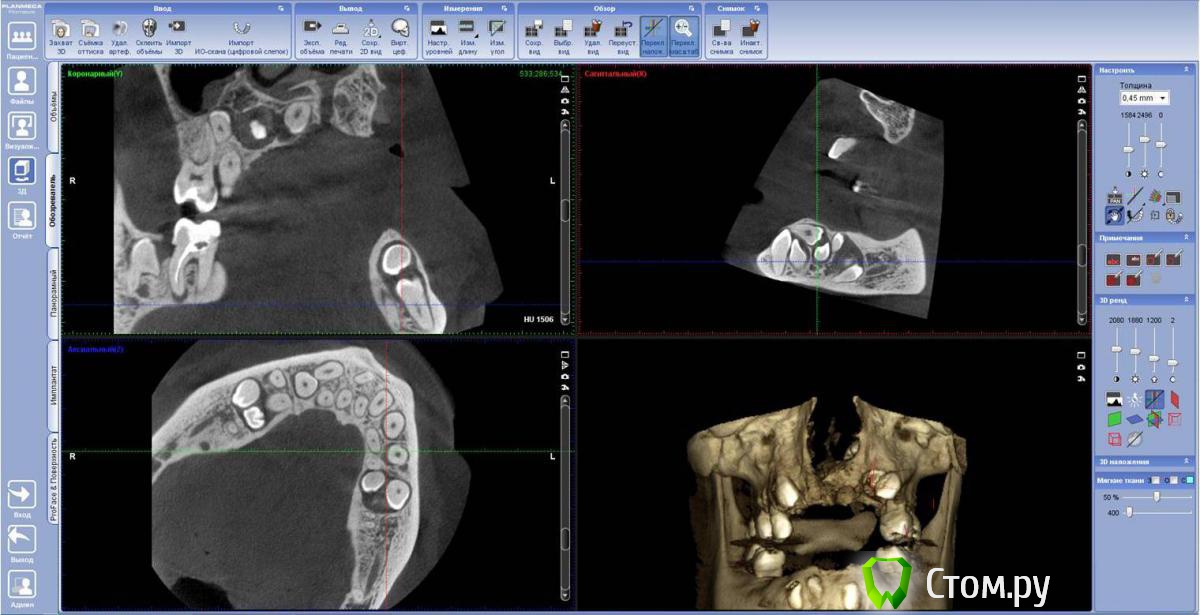Viewport: 1200px width, 615px height.
Task: Click the 50 % soft tissue opacity slider
Action: [x=1157, y=497]
